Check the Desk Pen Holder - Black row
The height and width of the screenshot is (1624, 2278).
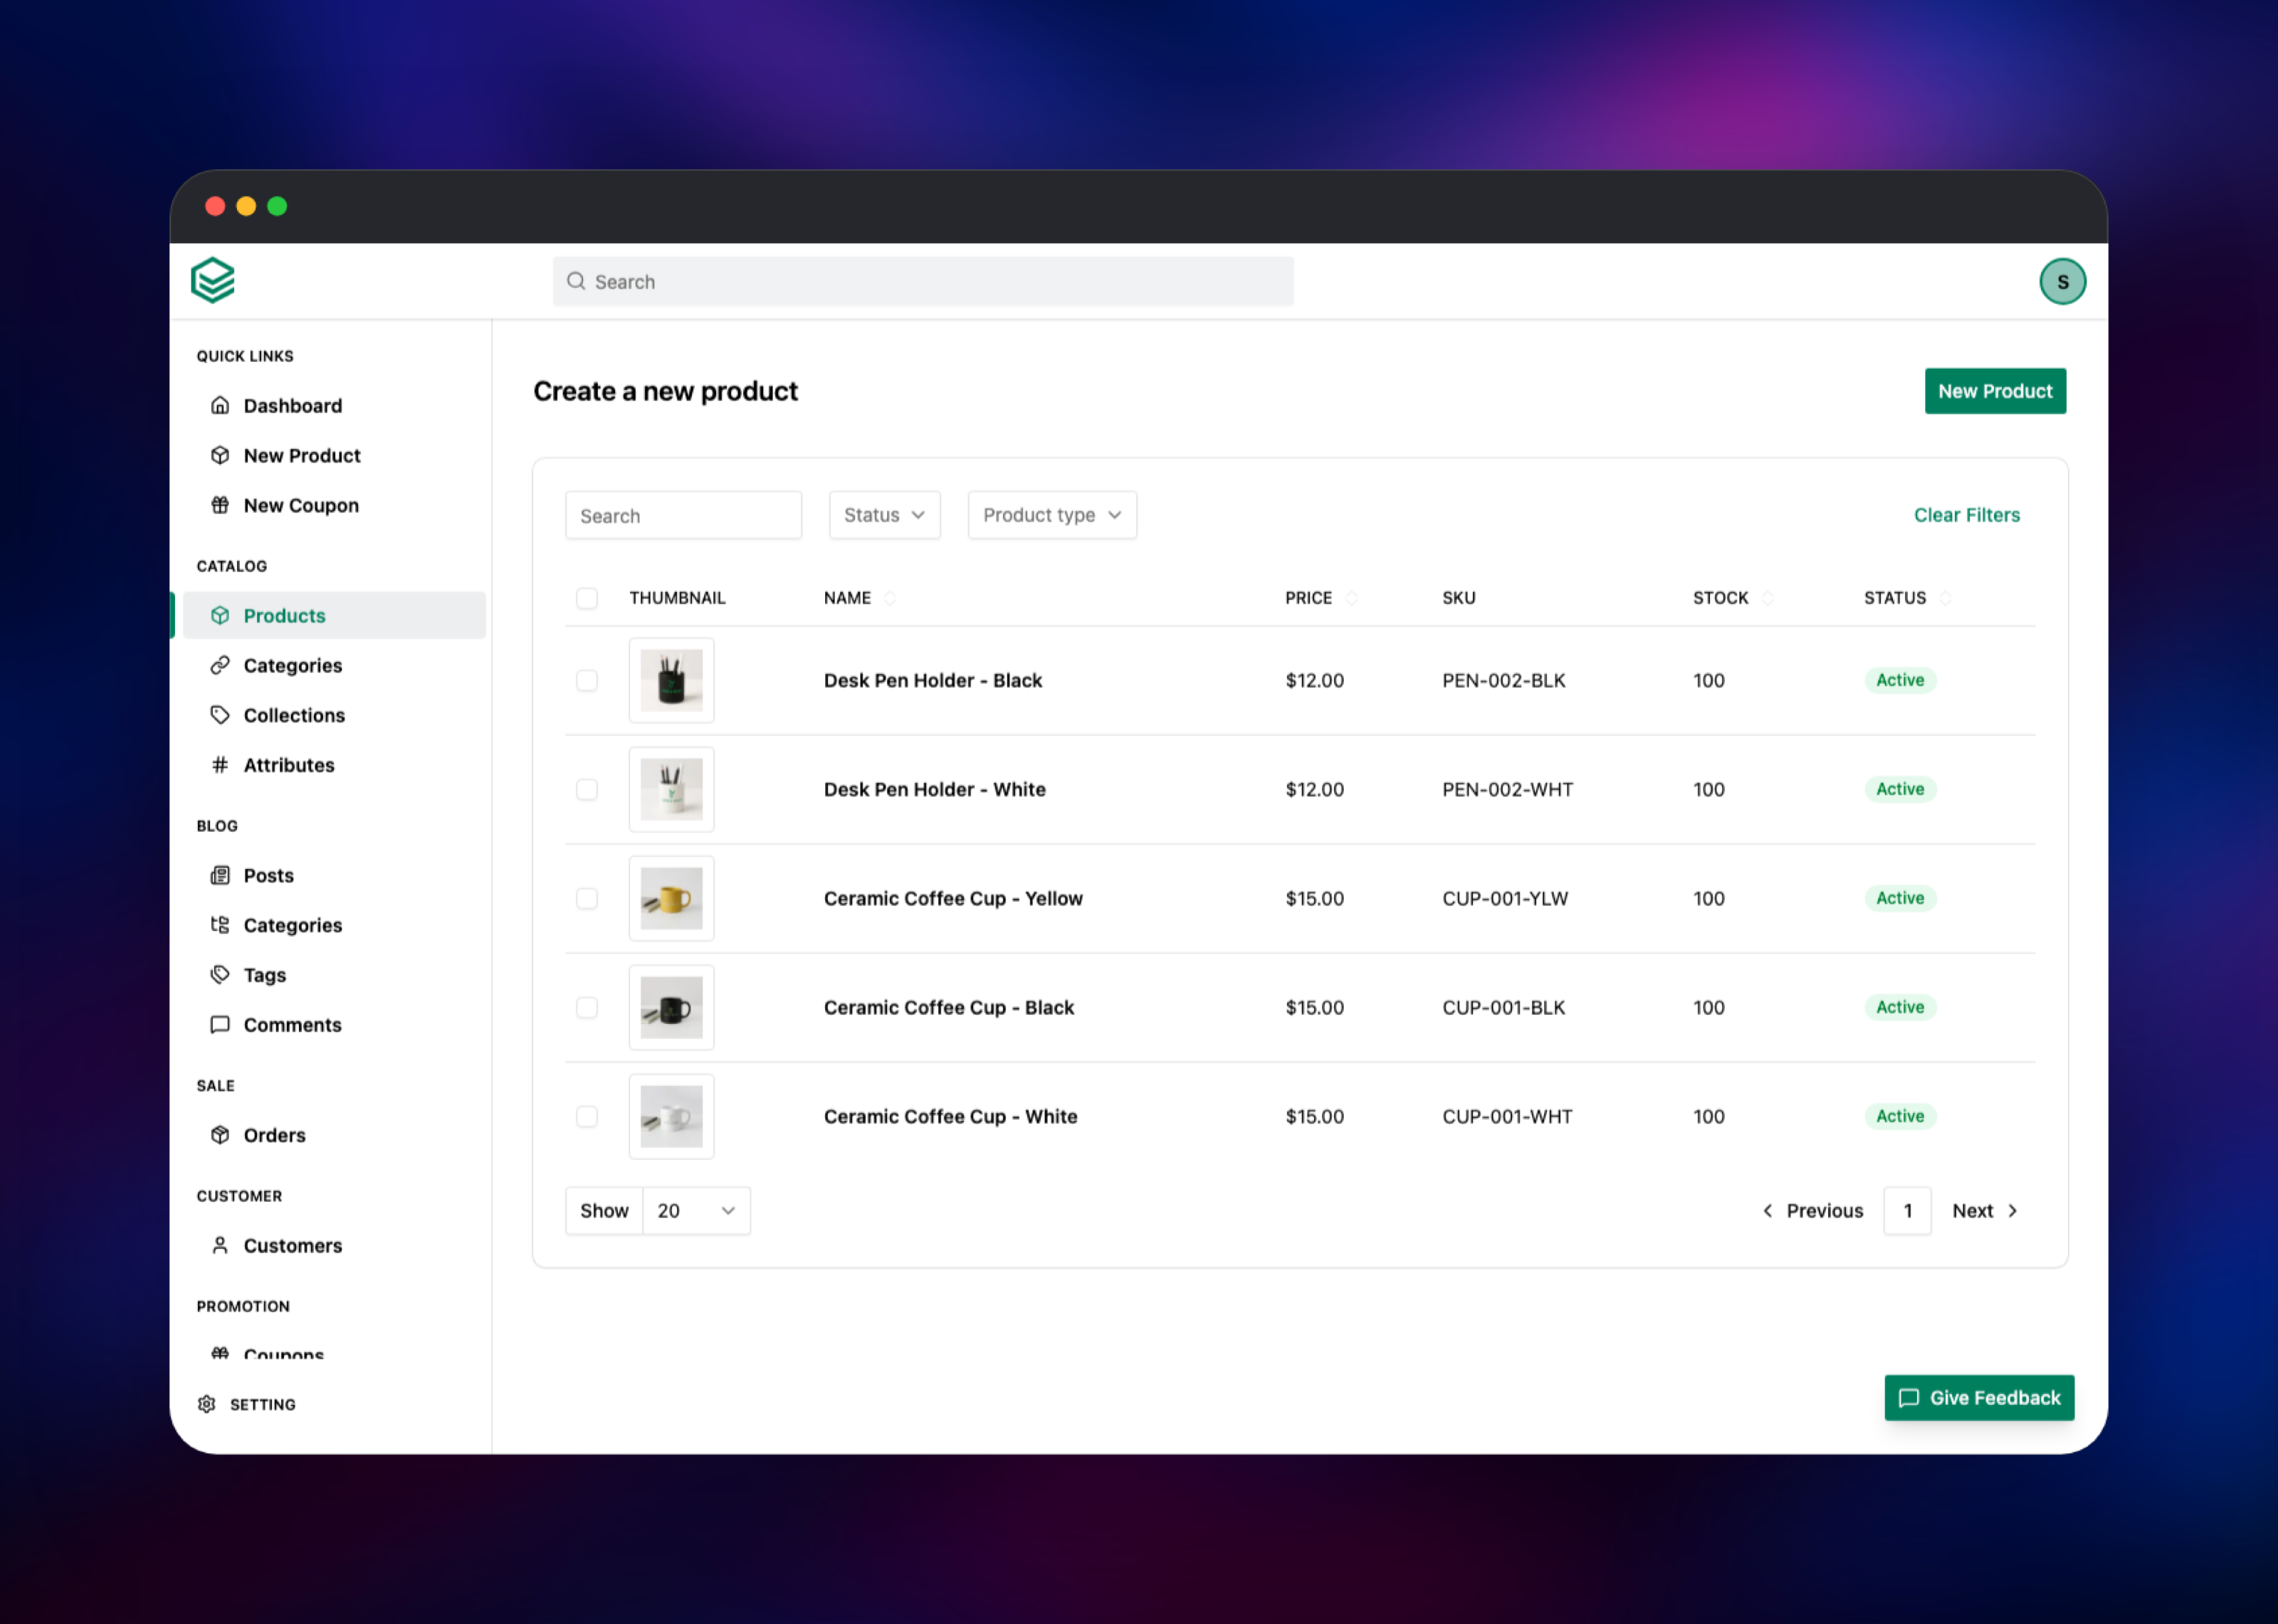pos(587,680)
